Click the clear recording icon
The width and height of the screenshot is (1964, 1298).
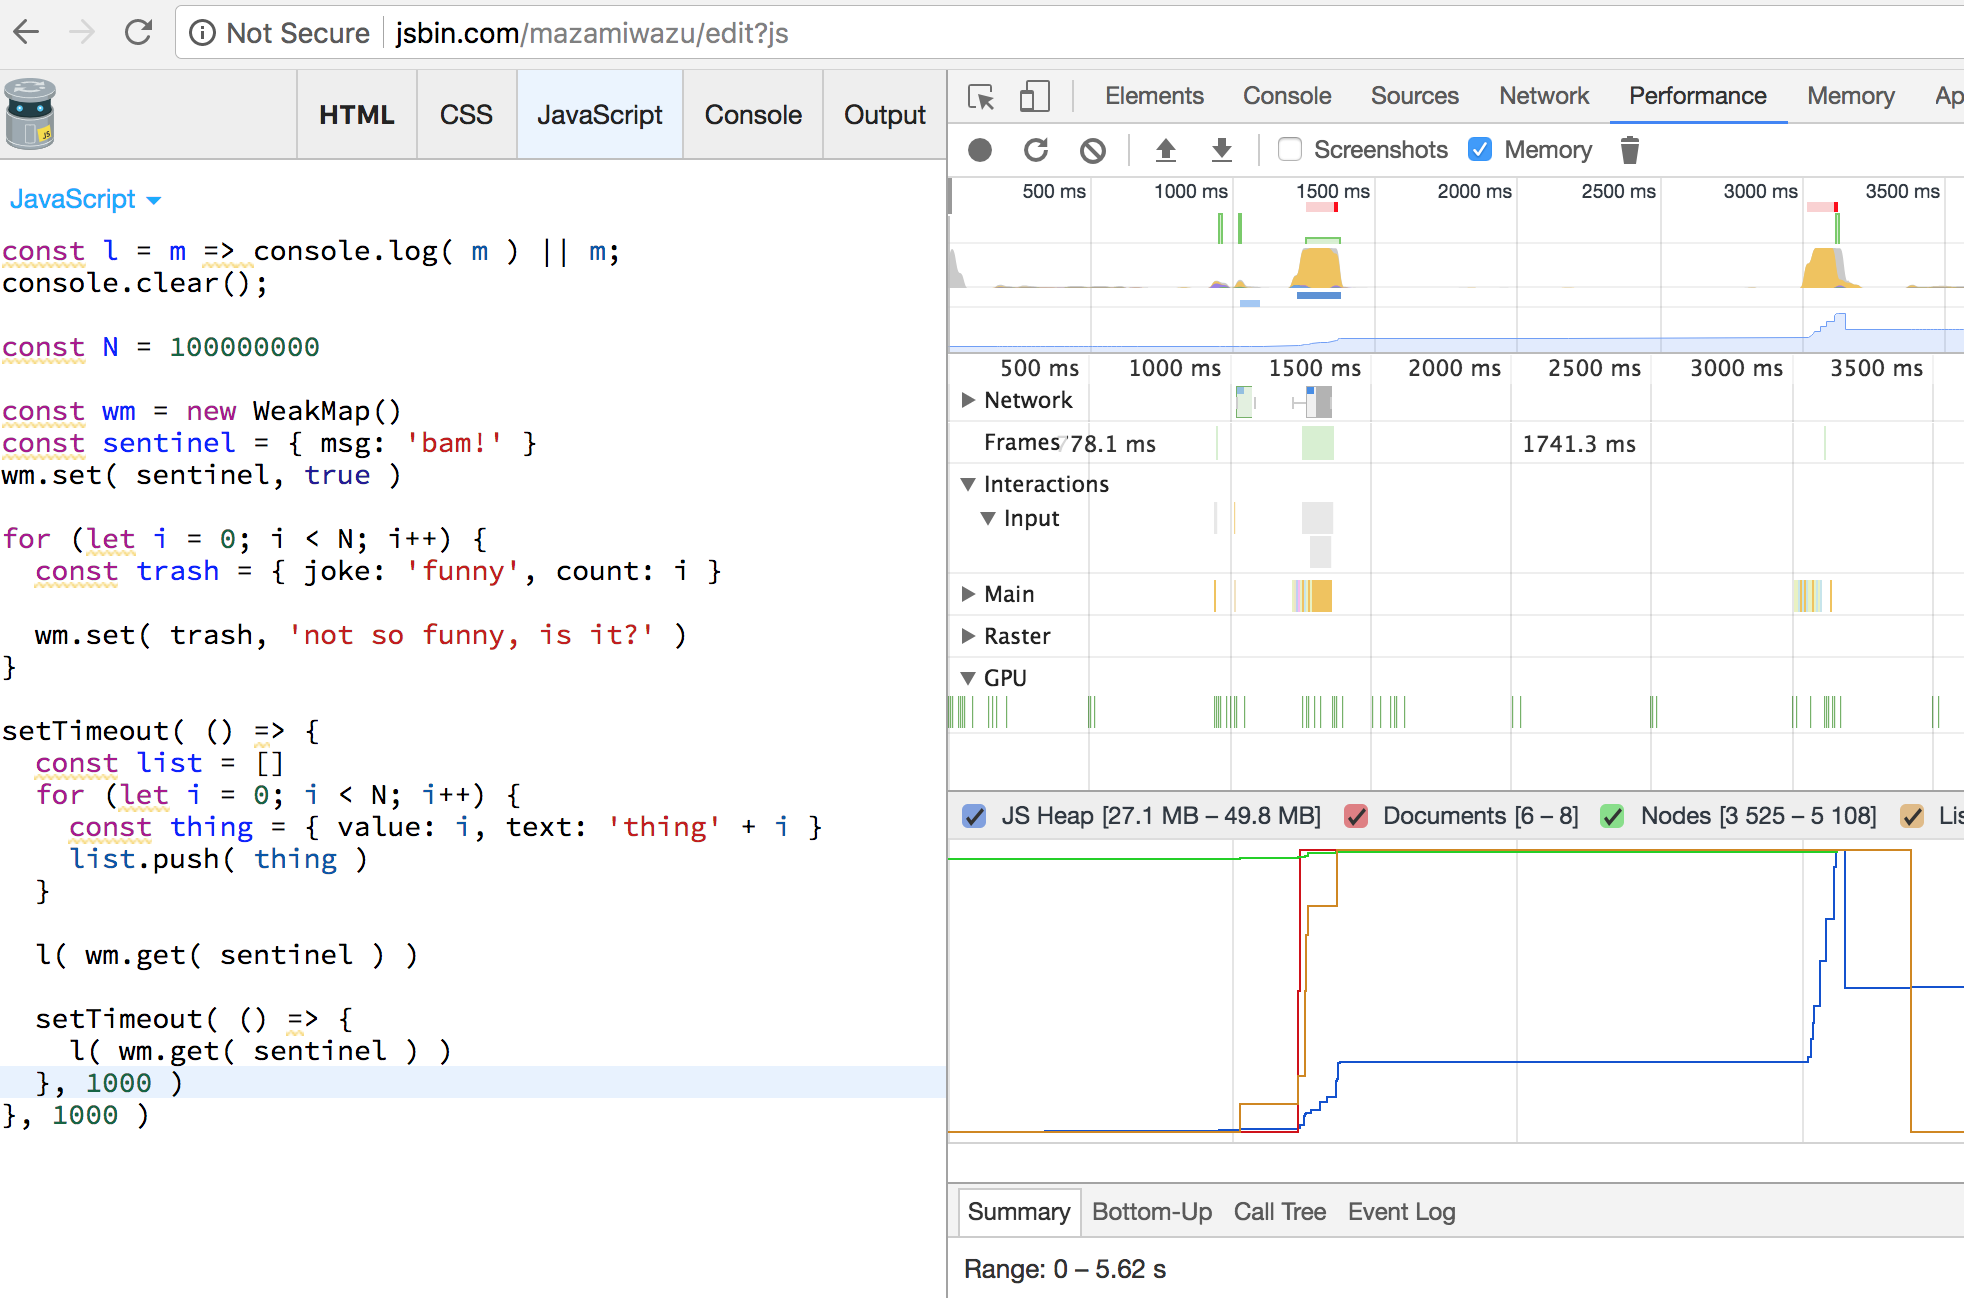click(x=1093, y=150)
